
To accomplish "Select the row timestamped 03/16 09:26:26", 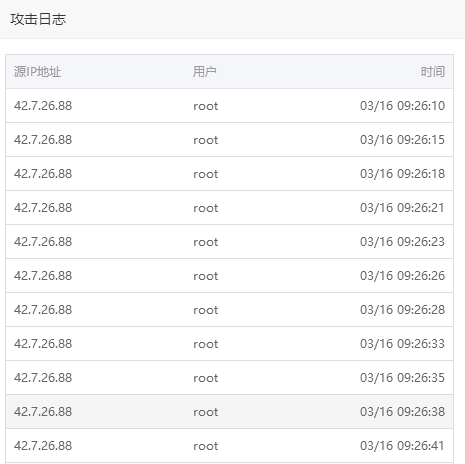I will point(229,276).
